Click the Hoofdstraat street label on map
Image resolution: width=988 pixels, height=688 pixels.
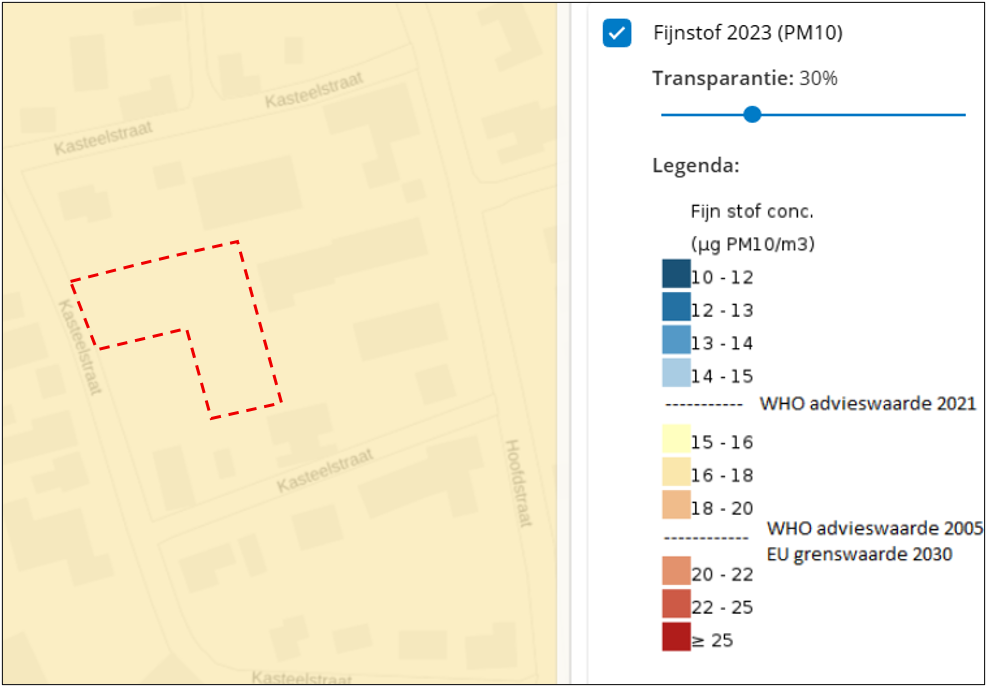[x=519, y=482]
